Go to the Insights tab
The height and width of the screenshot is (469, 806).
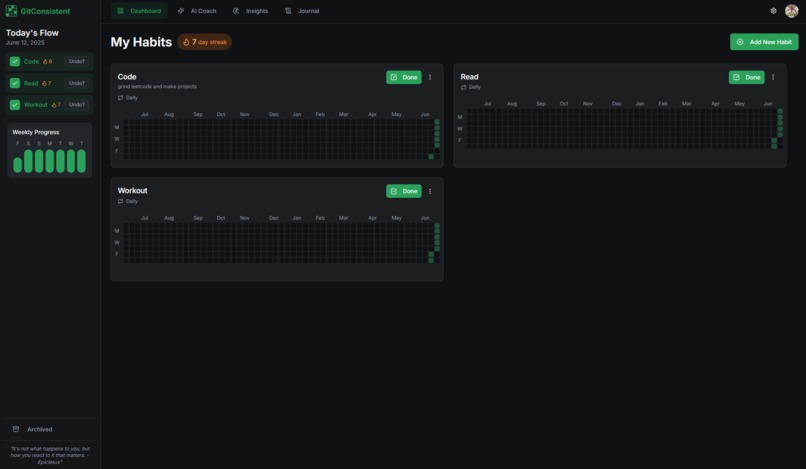pyautogui.click(x=250, y=11)
